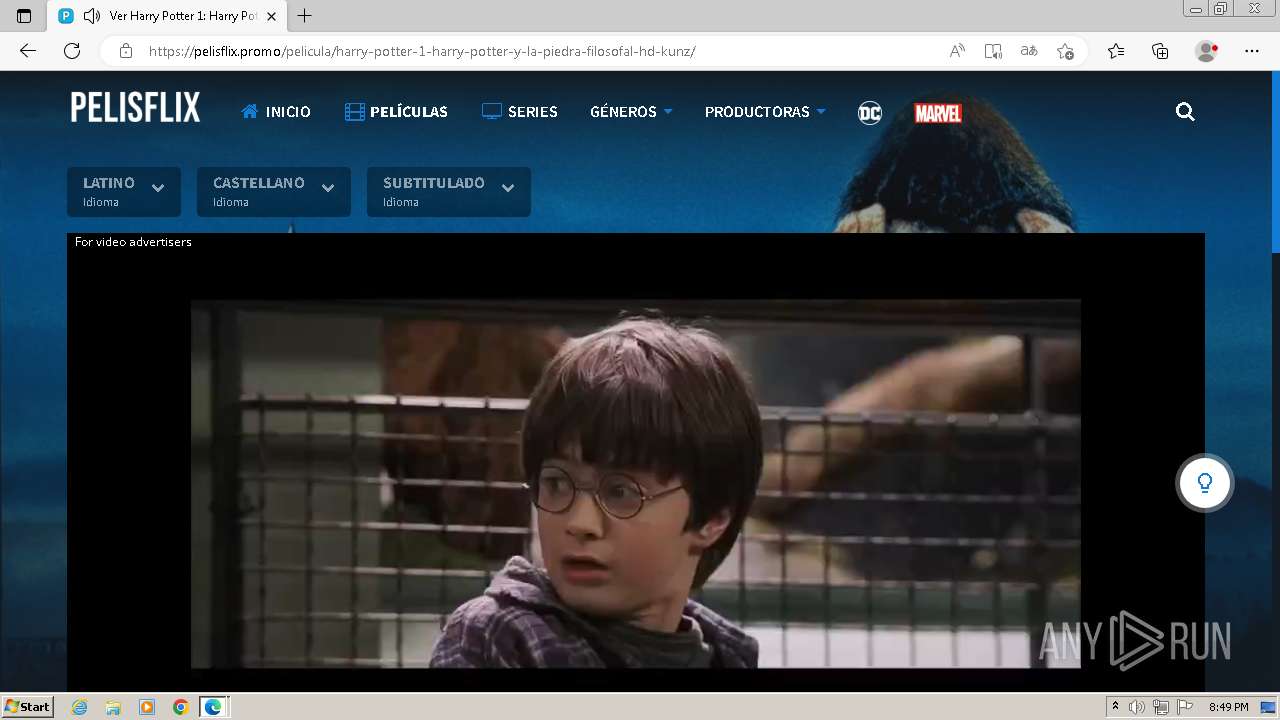Screen dimensions: 1280x720
Task: Open File Explorer from taskbar
Action: (x=113, y=707)
